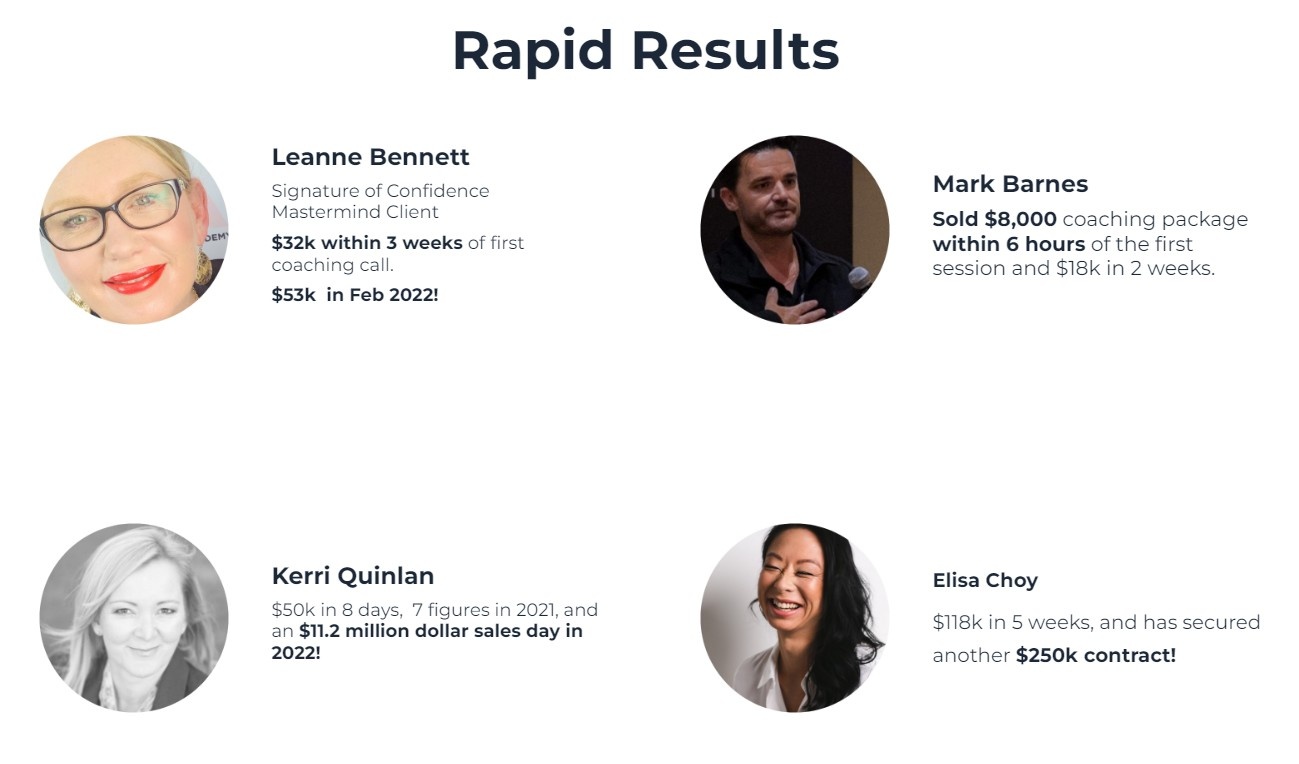Click Leanne Bennett's circular profile photo
1299x764 pixels.
134,230
